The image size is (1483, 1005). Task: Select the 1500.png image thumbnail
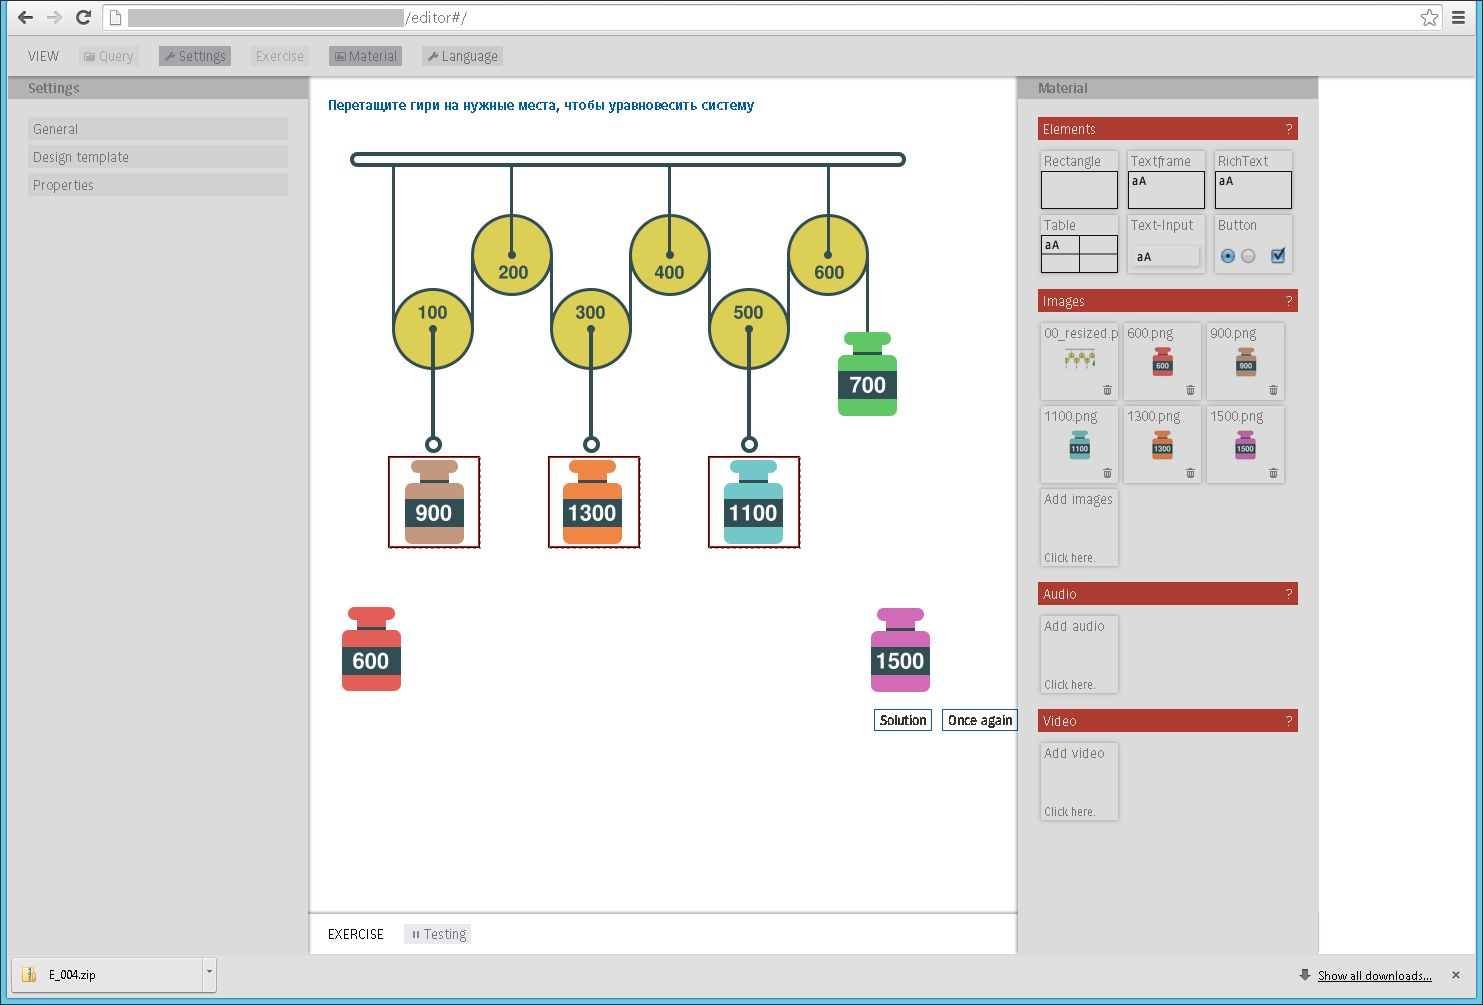tap(1245, 443)
